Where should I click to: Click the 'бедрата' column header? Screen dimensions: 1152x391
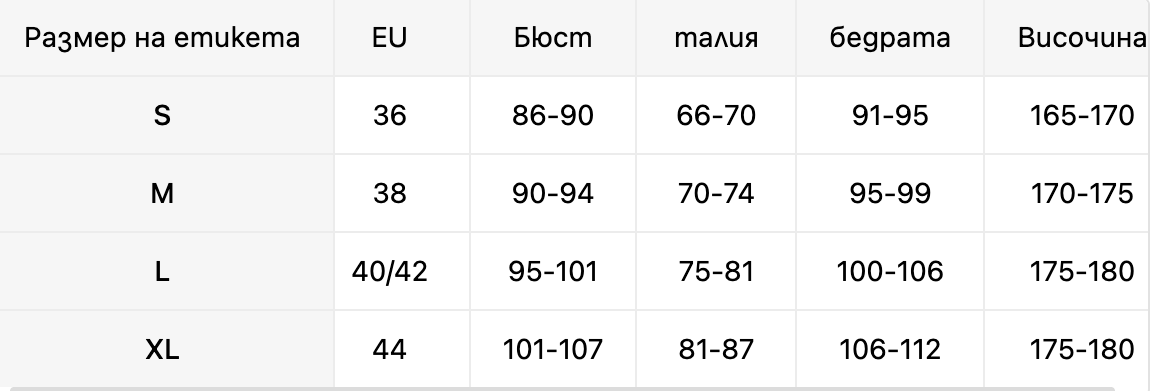890,38
